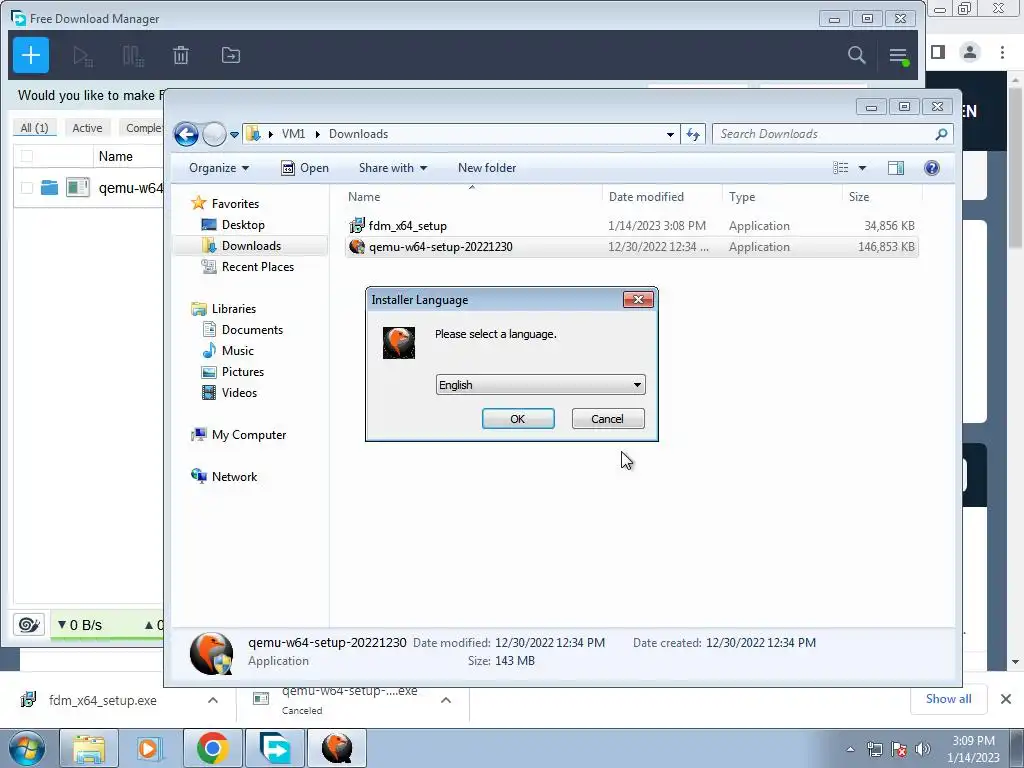Click the Chrome profile avatar icon
1024x768 pixels.
(970, 52)
